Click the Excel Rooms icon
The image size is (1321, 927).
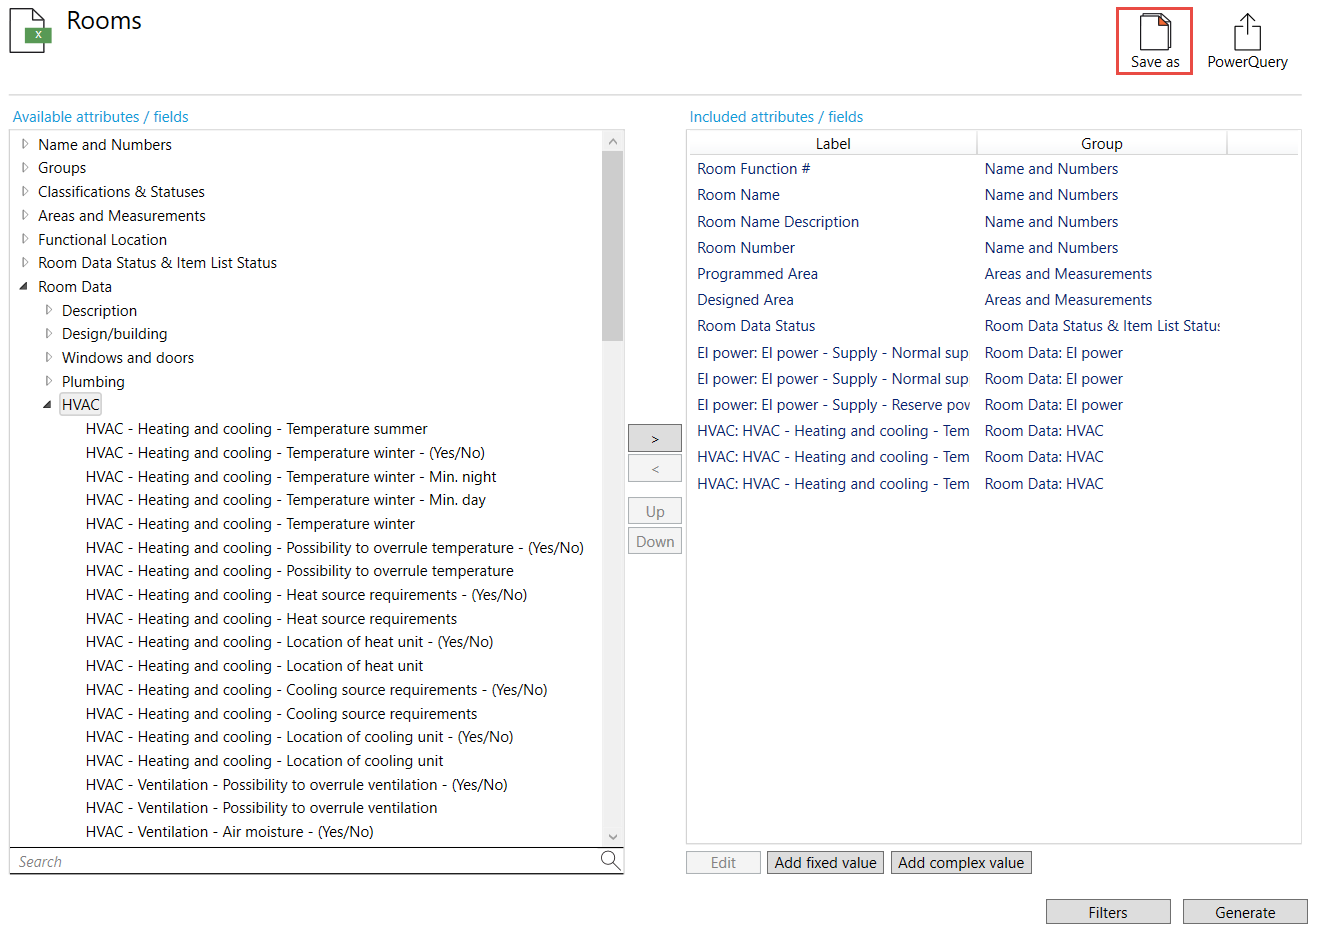click(x=29, y=30)
